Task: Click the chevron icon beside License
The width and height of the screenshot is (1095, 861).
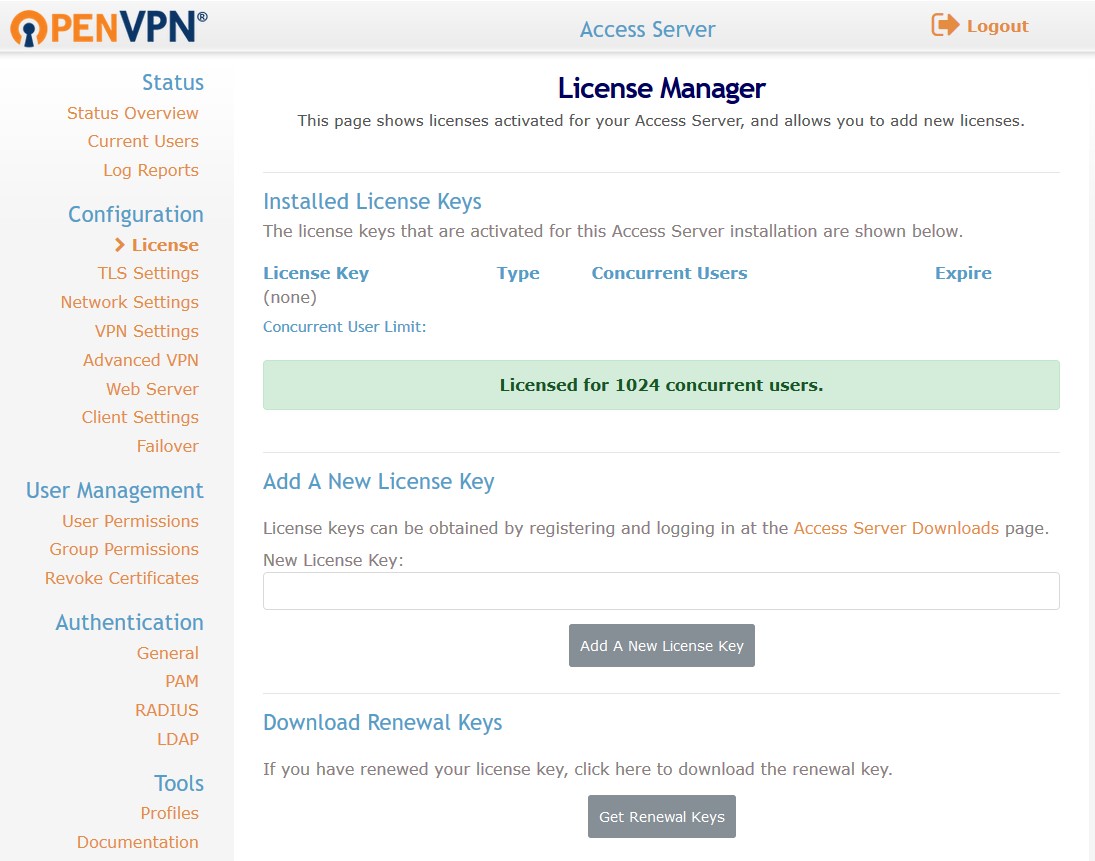Action: click(x=119, y=245)
